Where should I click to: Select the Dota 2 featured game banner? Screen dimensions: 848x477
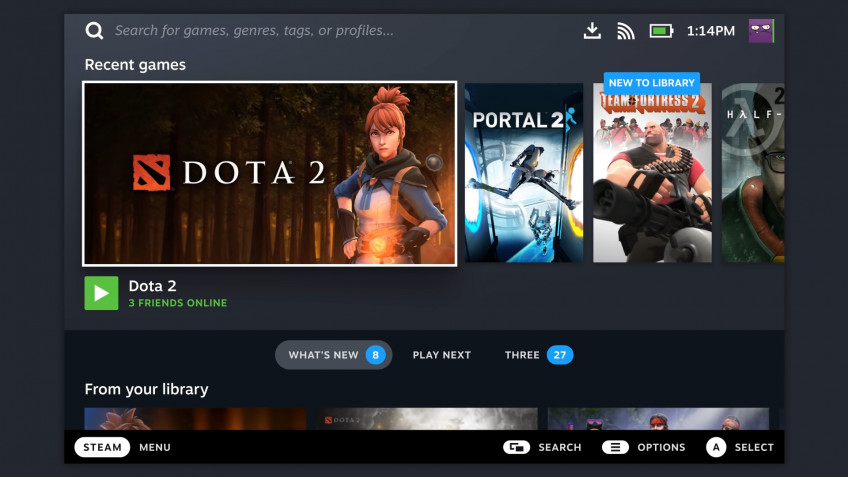(x=269, y=174)
